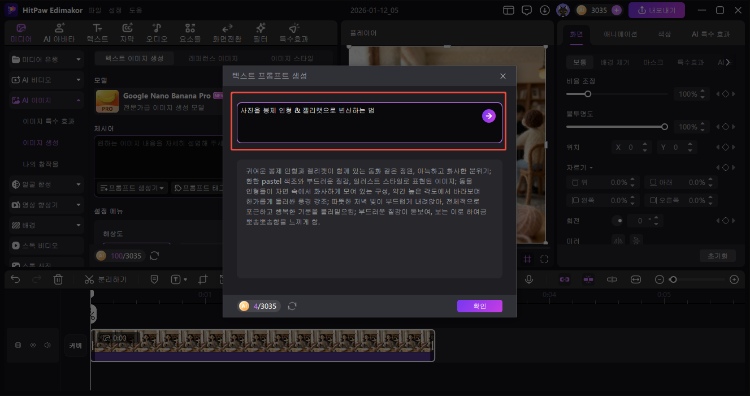The image size is (750, 396).
Task: Select the 텍스트 이미지 생성 tab
Action: (134, 58)
